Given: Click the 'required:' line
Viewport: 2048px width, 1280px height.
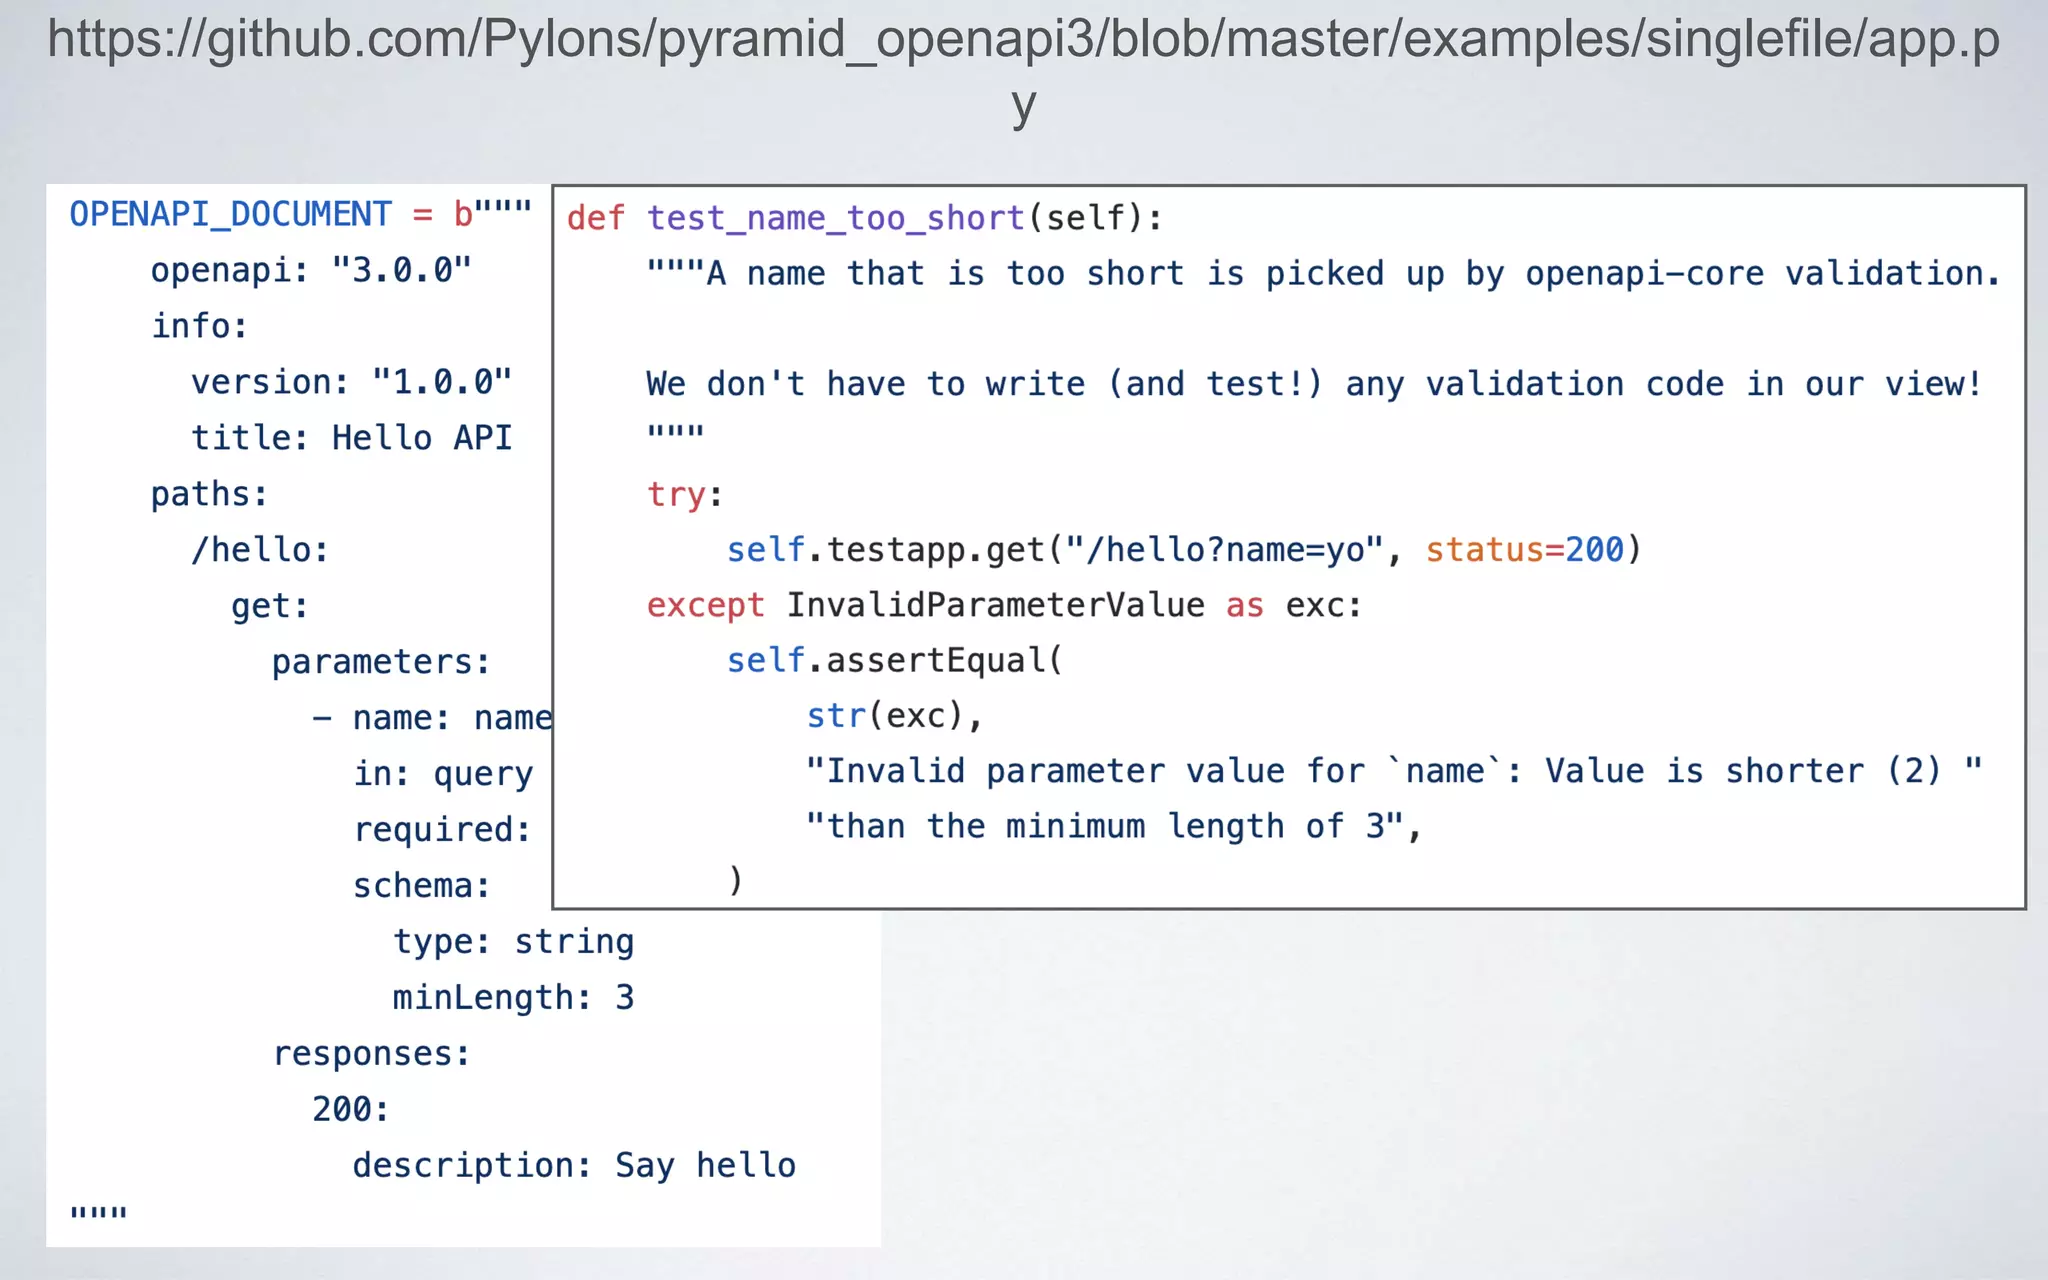Looking at the screenshot, I should pos(442,830).
